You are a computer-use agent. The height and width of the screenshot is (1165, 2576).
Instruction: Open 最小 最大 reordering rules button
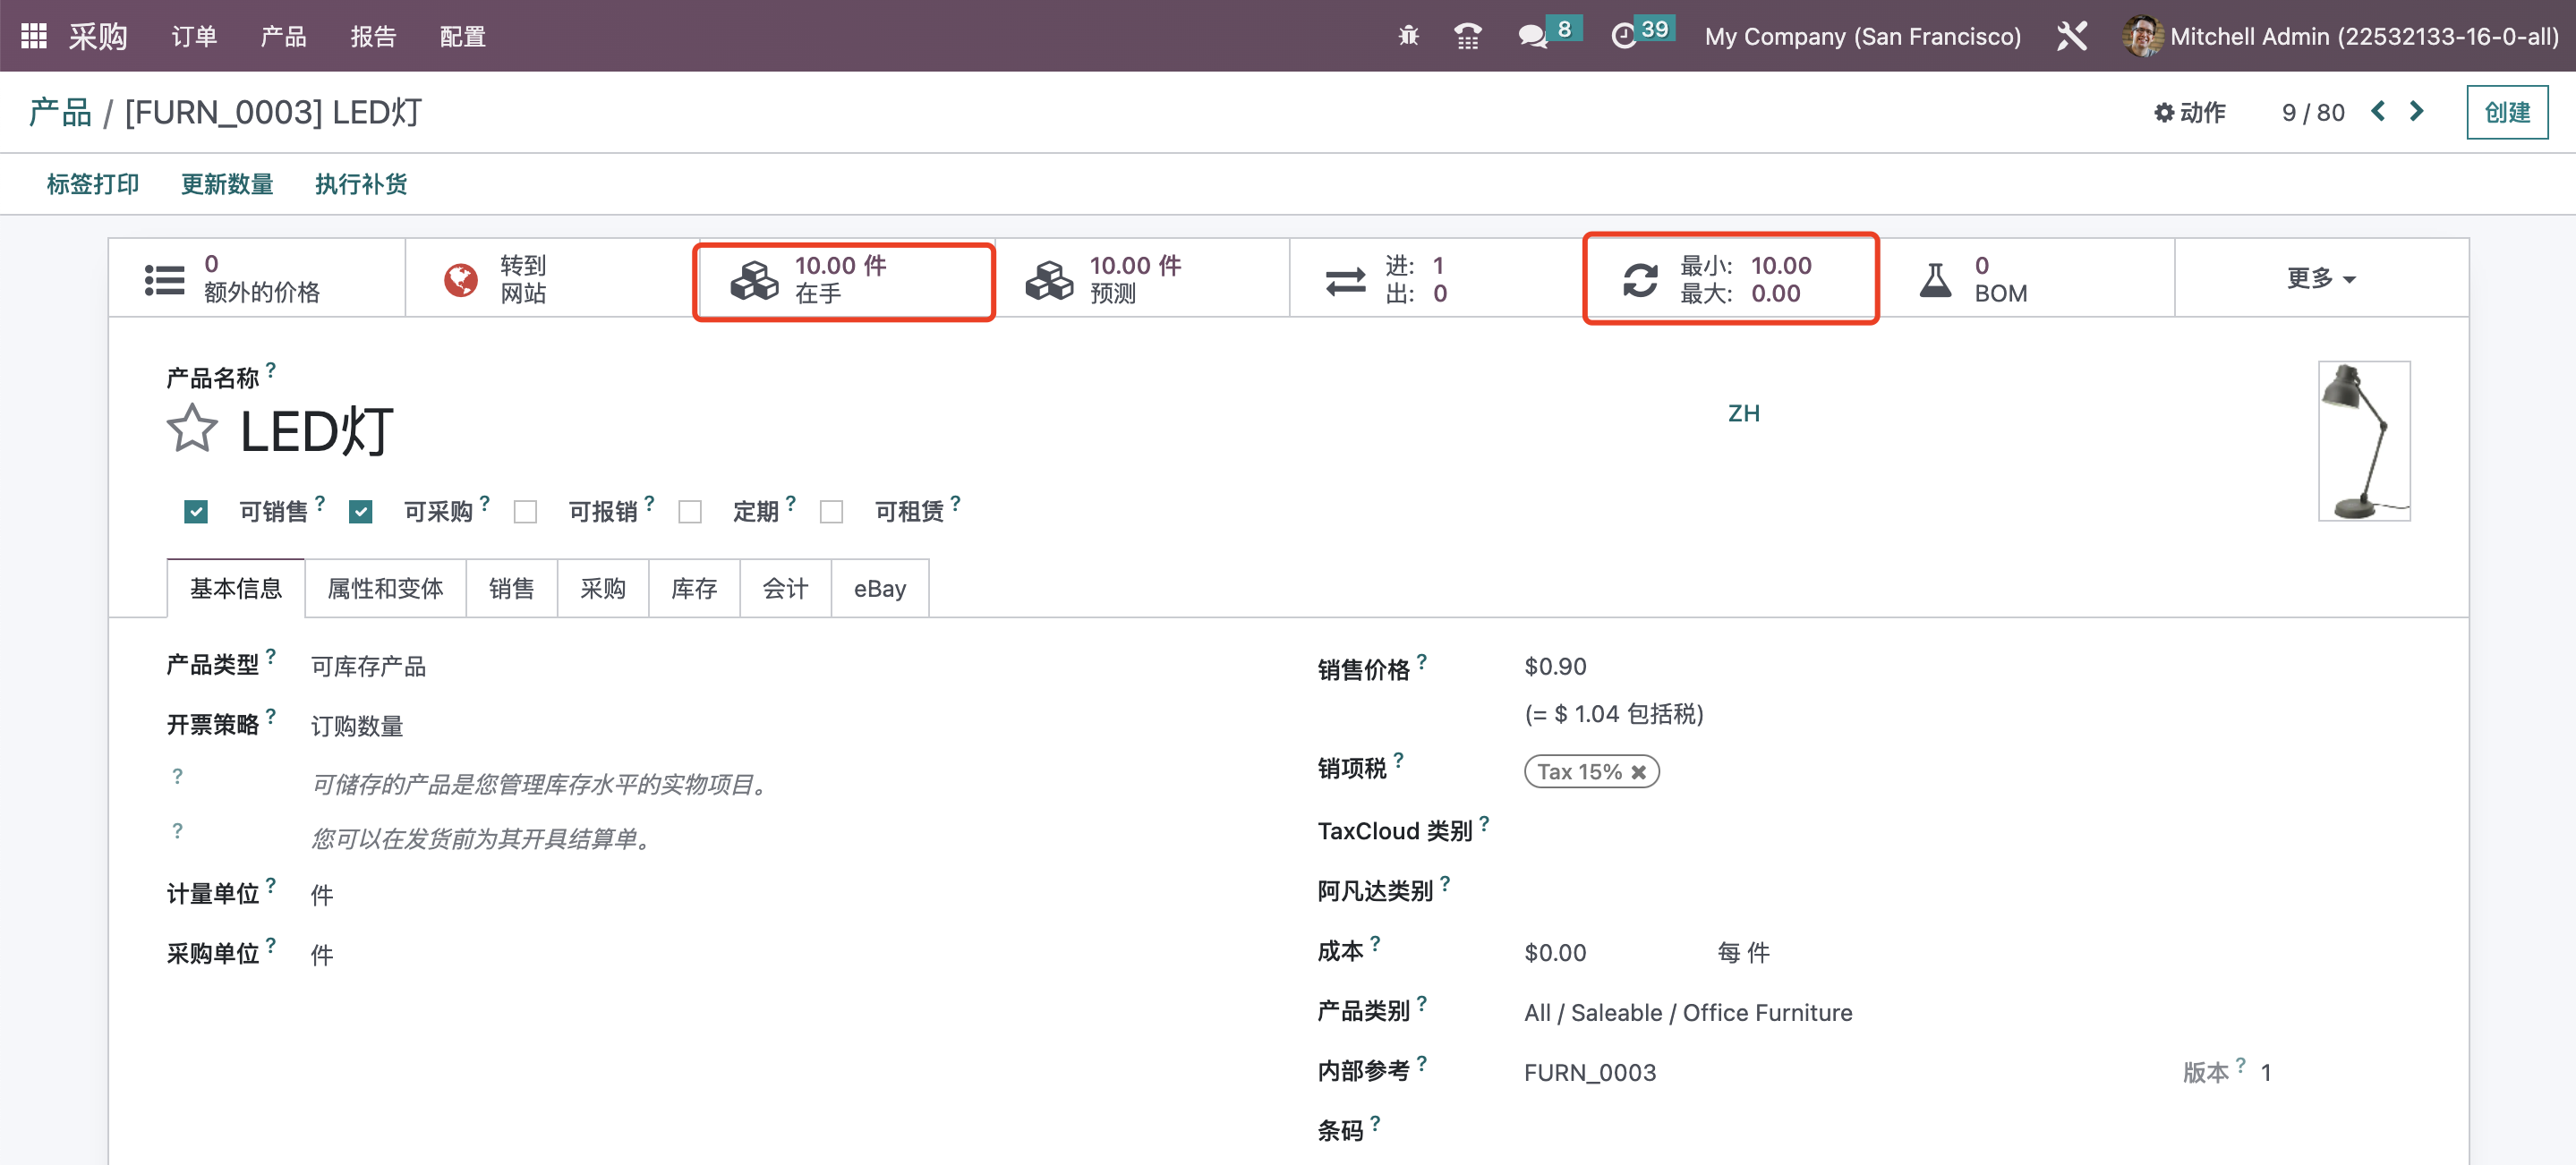pyautogui.click(x=1731, y=279)
